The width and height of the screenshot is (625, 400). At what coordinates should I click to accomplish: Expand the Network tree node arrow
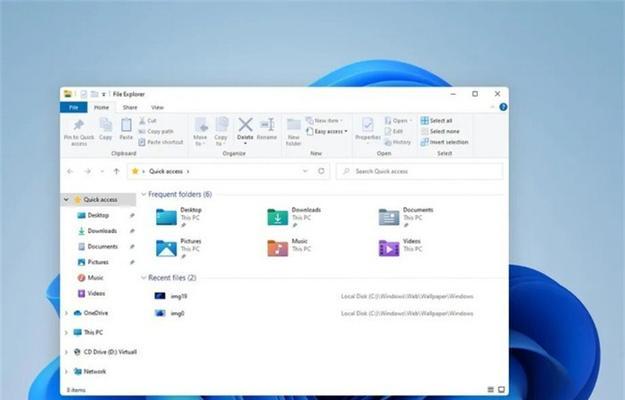point(67,371)
